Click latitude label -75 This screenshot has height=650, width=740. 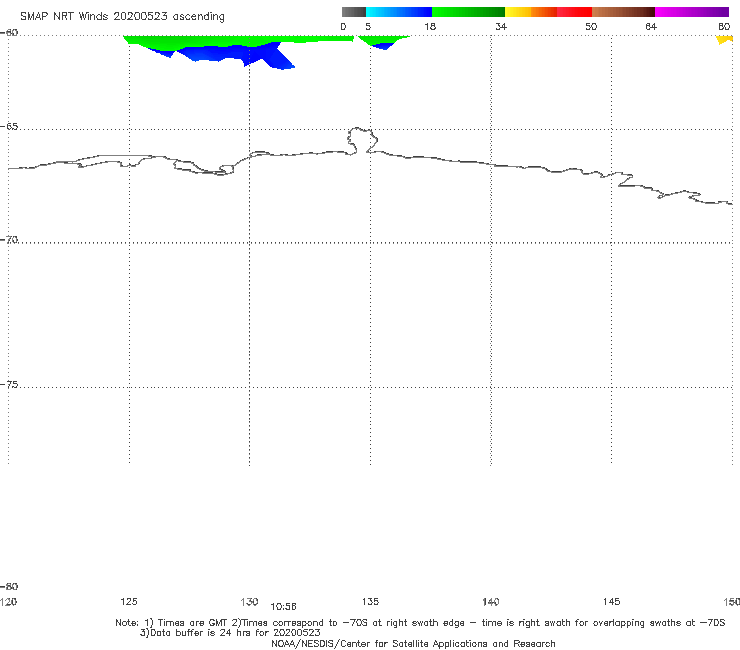tap(9, 385)
